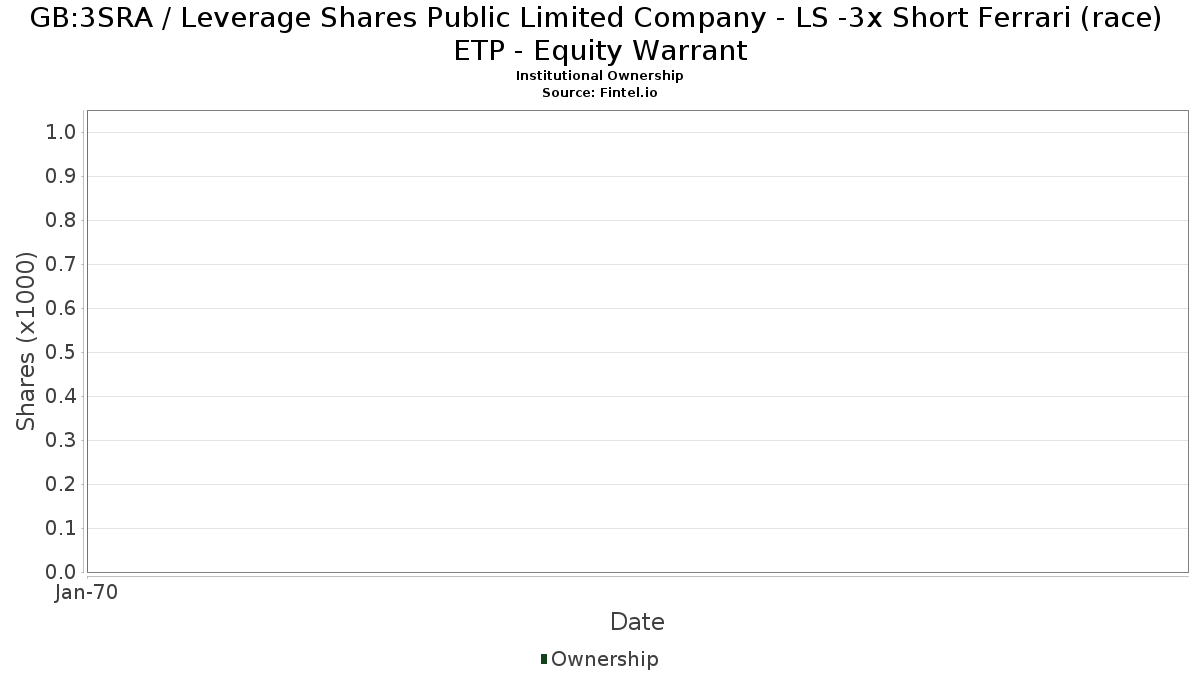Screen dimensions: 1200x675
Task: Select the 0.8 y-axis value
Action: 62,221
